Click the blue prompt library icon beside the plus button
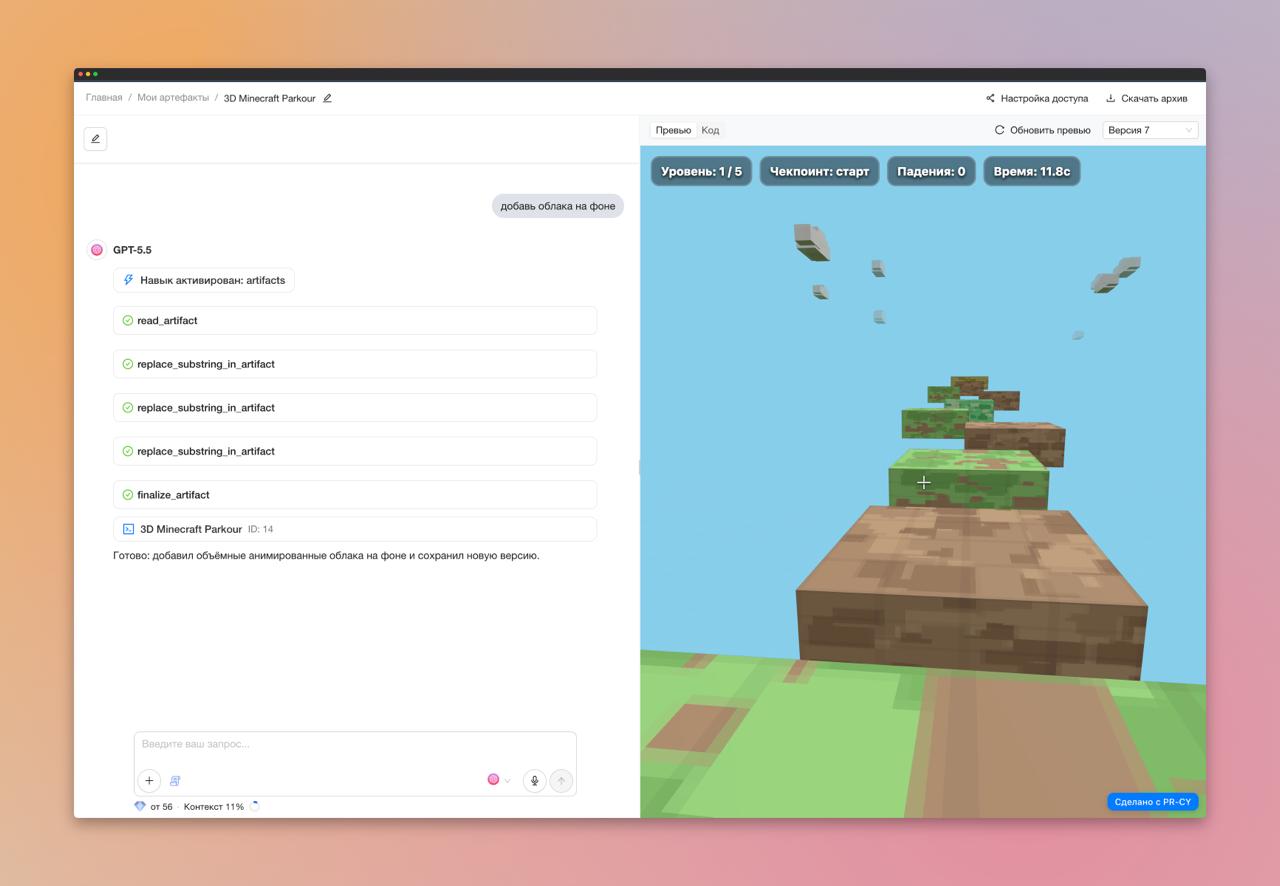The width and height of the screenshot is (1280, 886). click(175, 781)
